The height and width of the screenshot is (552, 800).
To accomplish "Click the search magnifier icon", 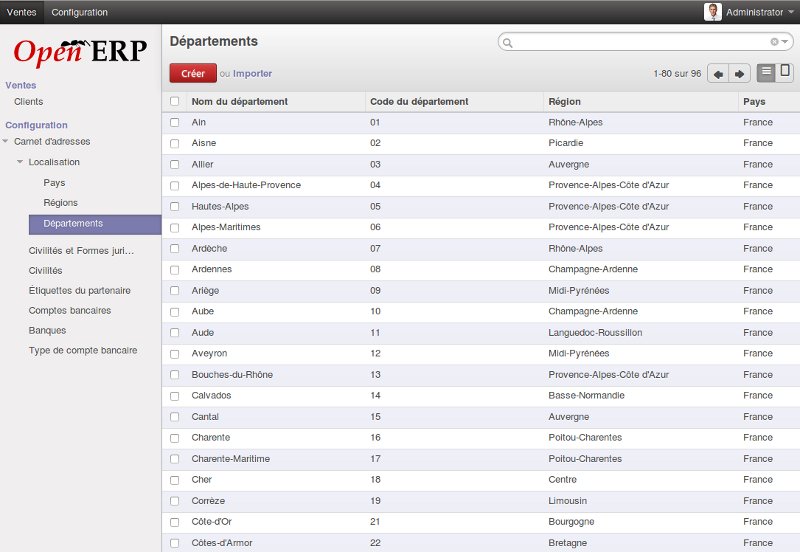I will click(x=507, y=43).
